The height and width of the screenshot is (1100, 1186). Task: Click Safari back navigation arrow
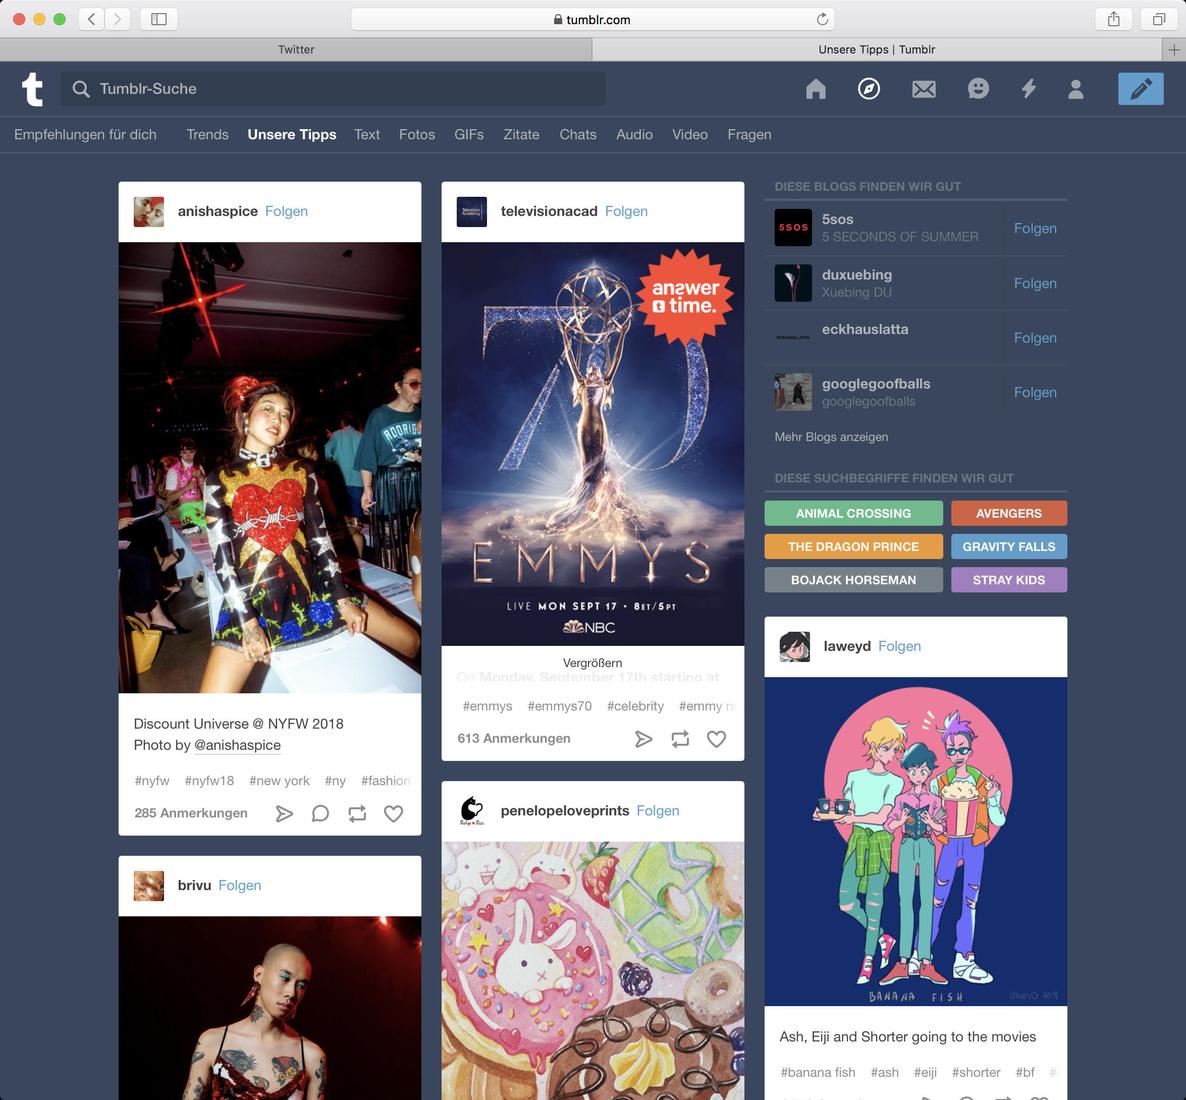click(x=92, y=19)
